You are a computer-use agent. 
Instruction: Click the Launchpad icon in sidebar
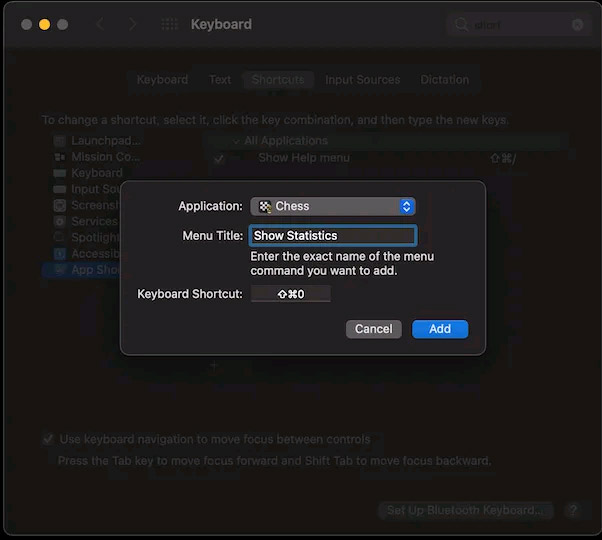[60, 141]
